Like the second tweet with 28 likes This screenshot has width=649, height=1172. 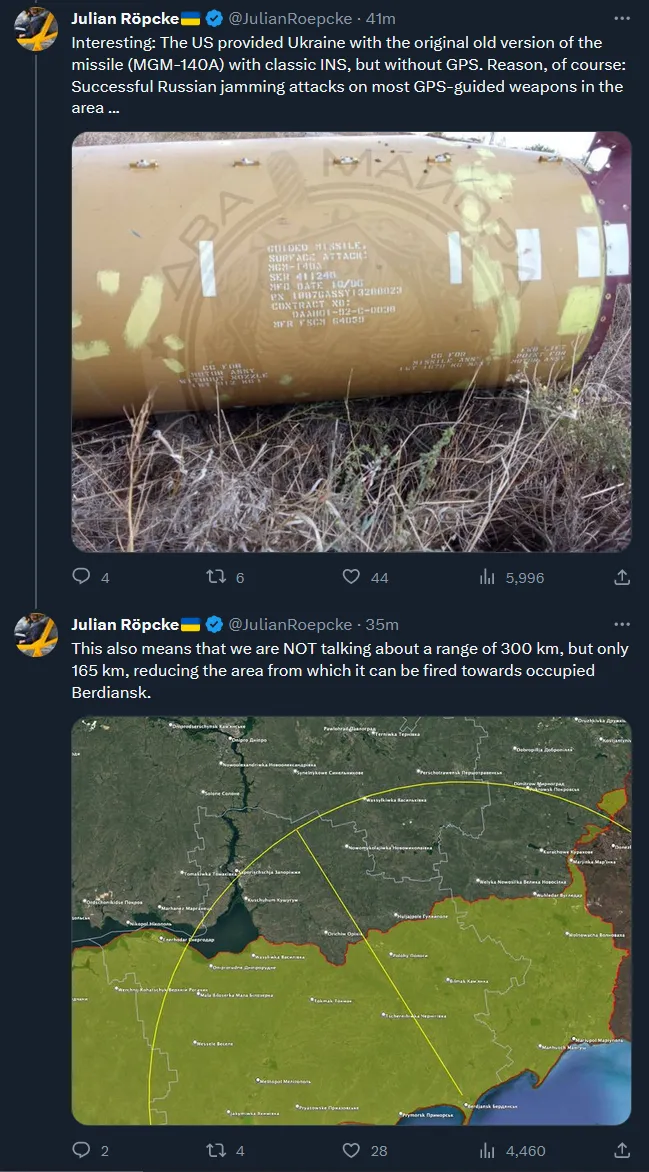351,1151
